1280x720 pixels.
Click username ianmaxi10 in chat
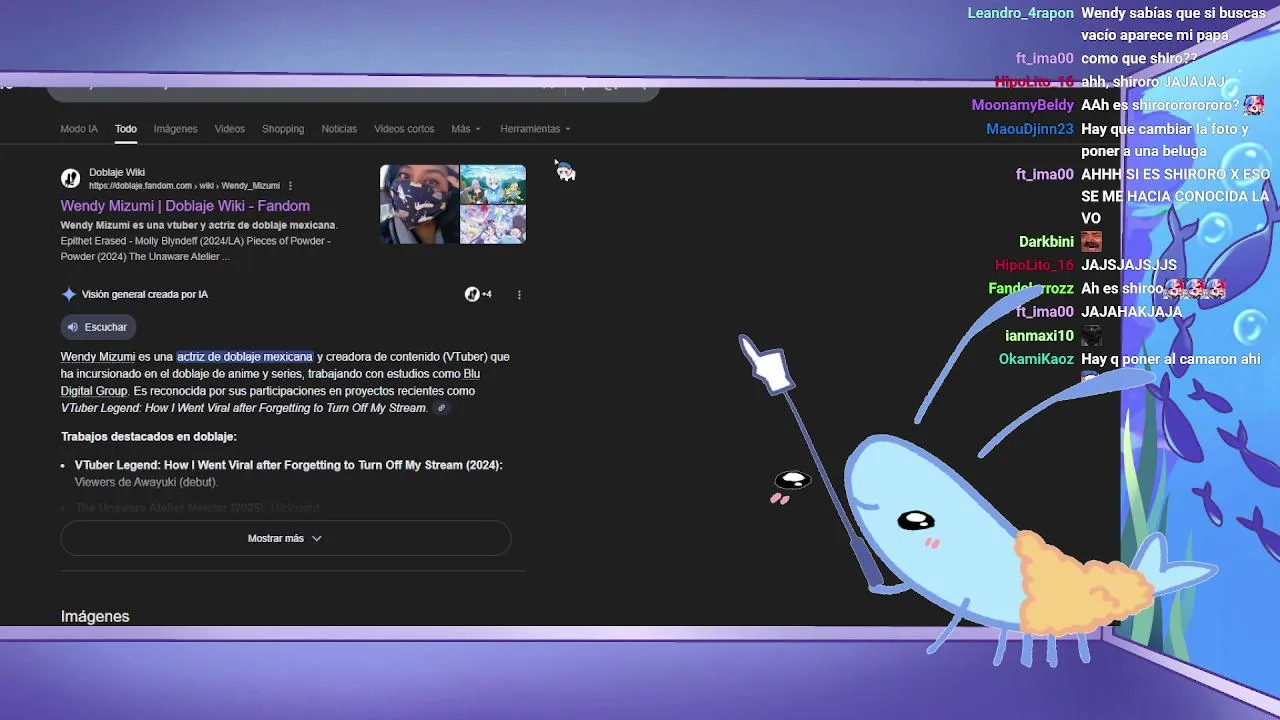(x=1039, y=336)
